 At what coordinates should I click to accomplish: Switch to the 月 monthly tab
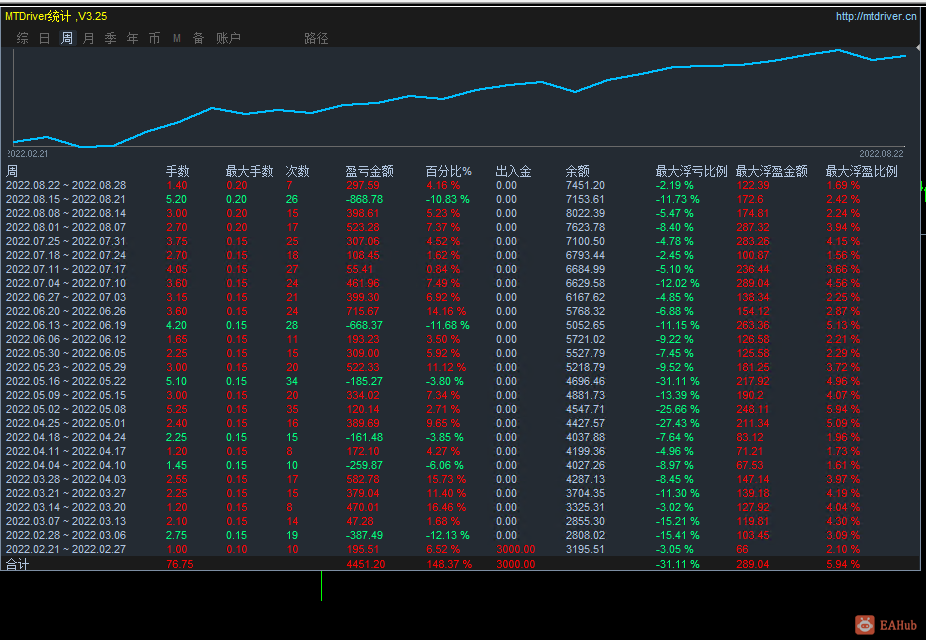[x=89, y=38]
